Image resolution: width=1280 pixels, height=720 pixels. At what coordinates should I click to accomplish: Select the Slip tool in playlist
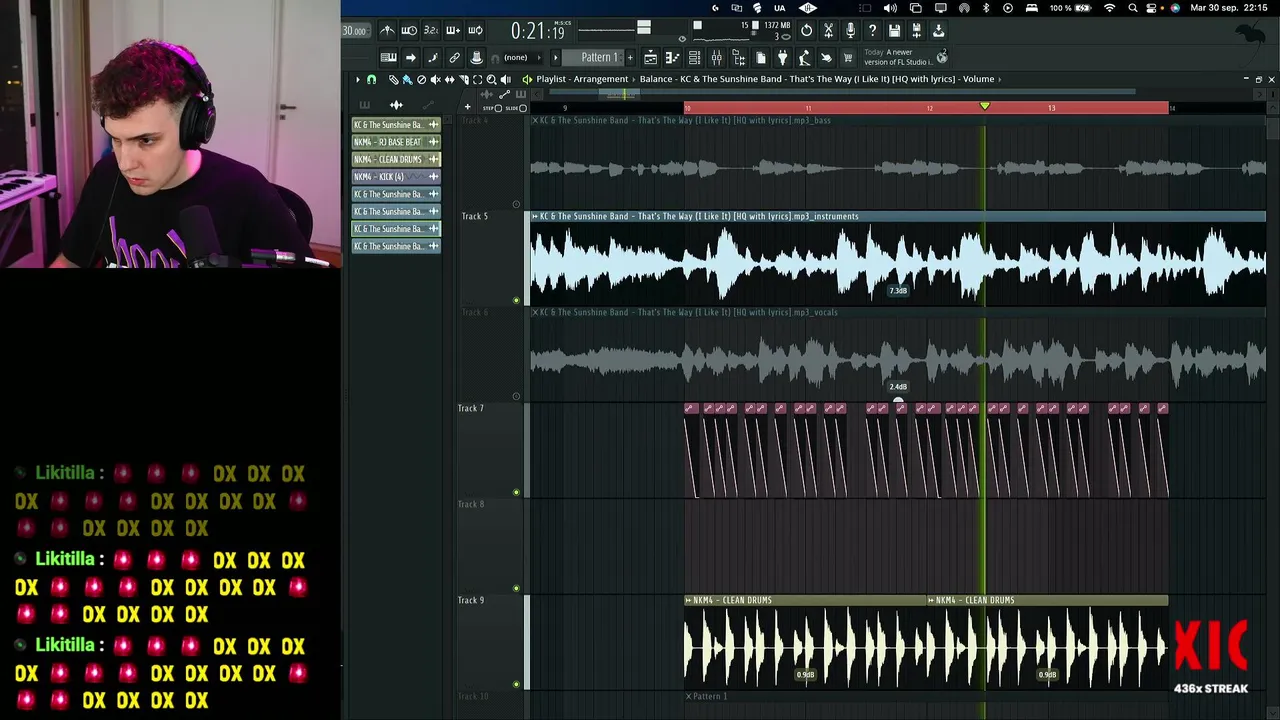449,79
